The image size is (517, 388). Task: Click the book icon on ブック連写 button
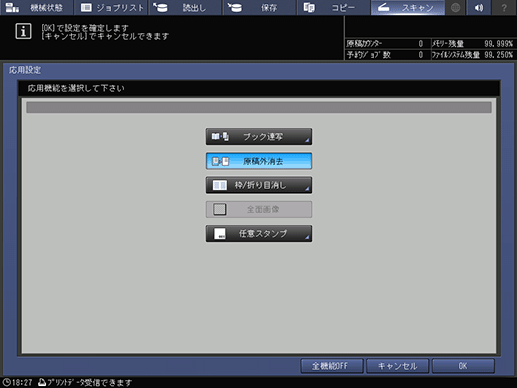click(x=220, y=137)
